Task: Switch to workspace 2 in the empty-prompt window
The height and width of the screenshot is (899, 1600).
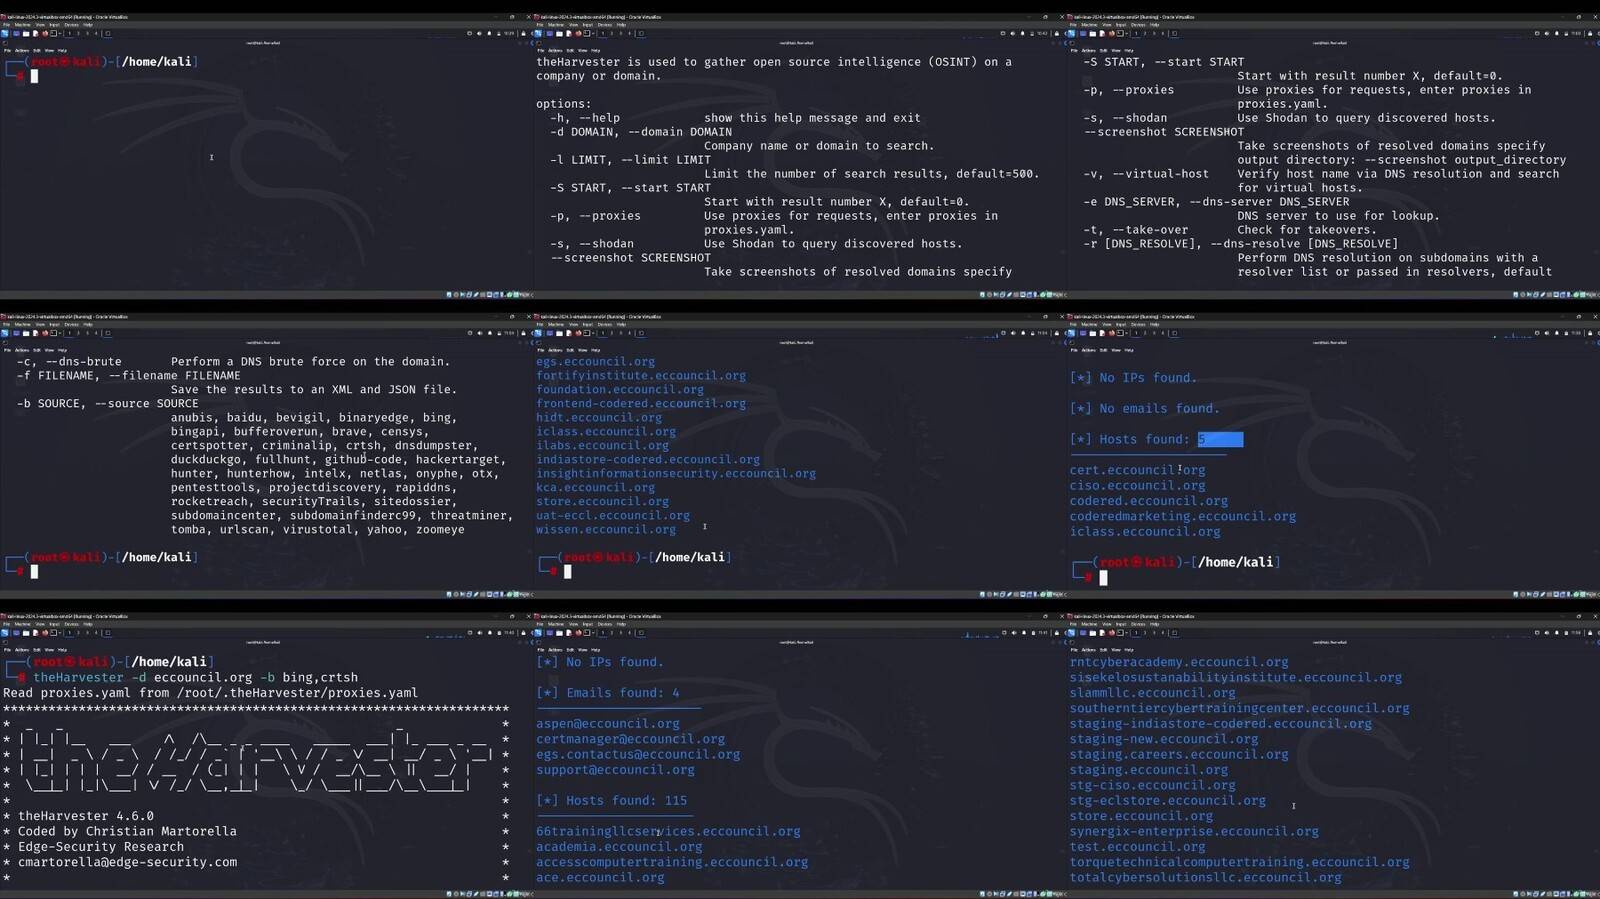Action: click(78, 33)
